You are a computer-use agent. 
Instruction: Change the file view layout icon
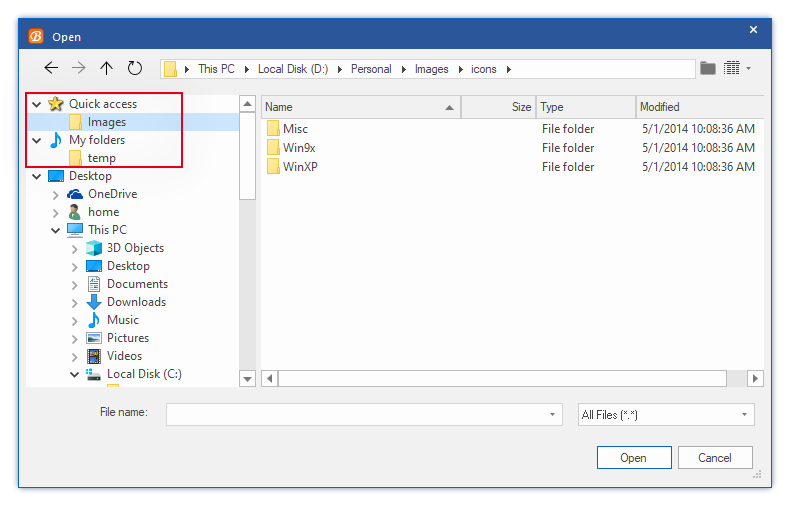732,68
